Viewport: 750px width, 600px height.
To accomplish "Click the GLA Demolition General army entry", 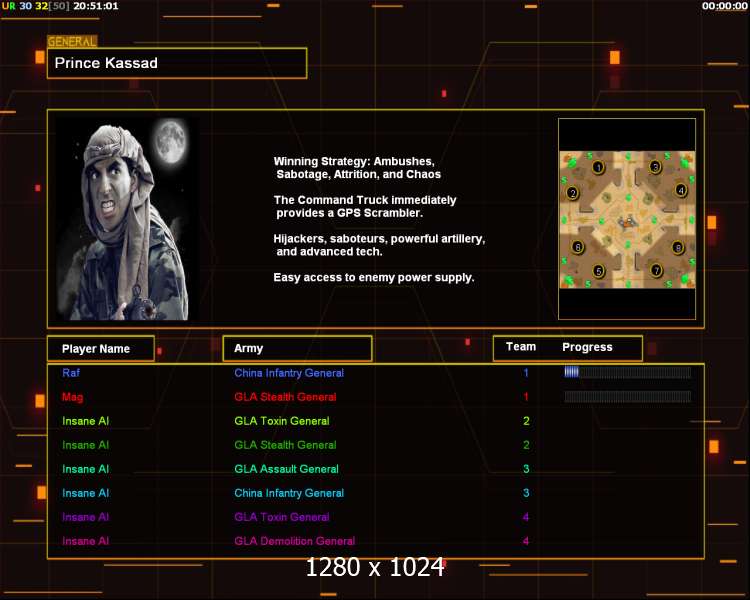I will coord(294,541).
